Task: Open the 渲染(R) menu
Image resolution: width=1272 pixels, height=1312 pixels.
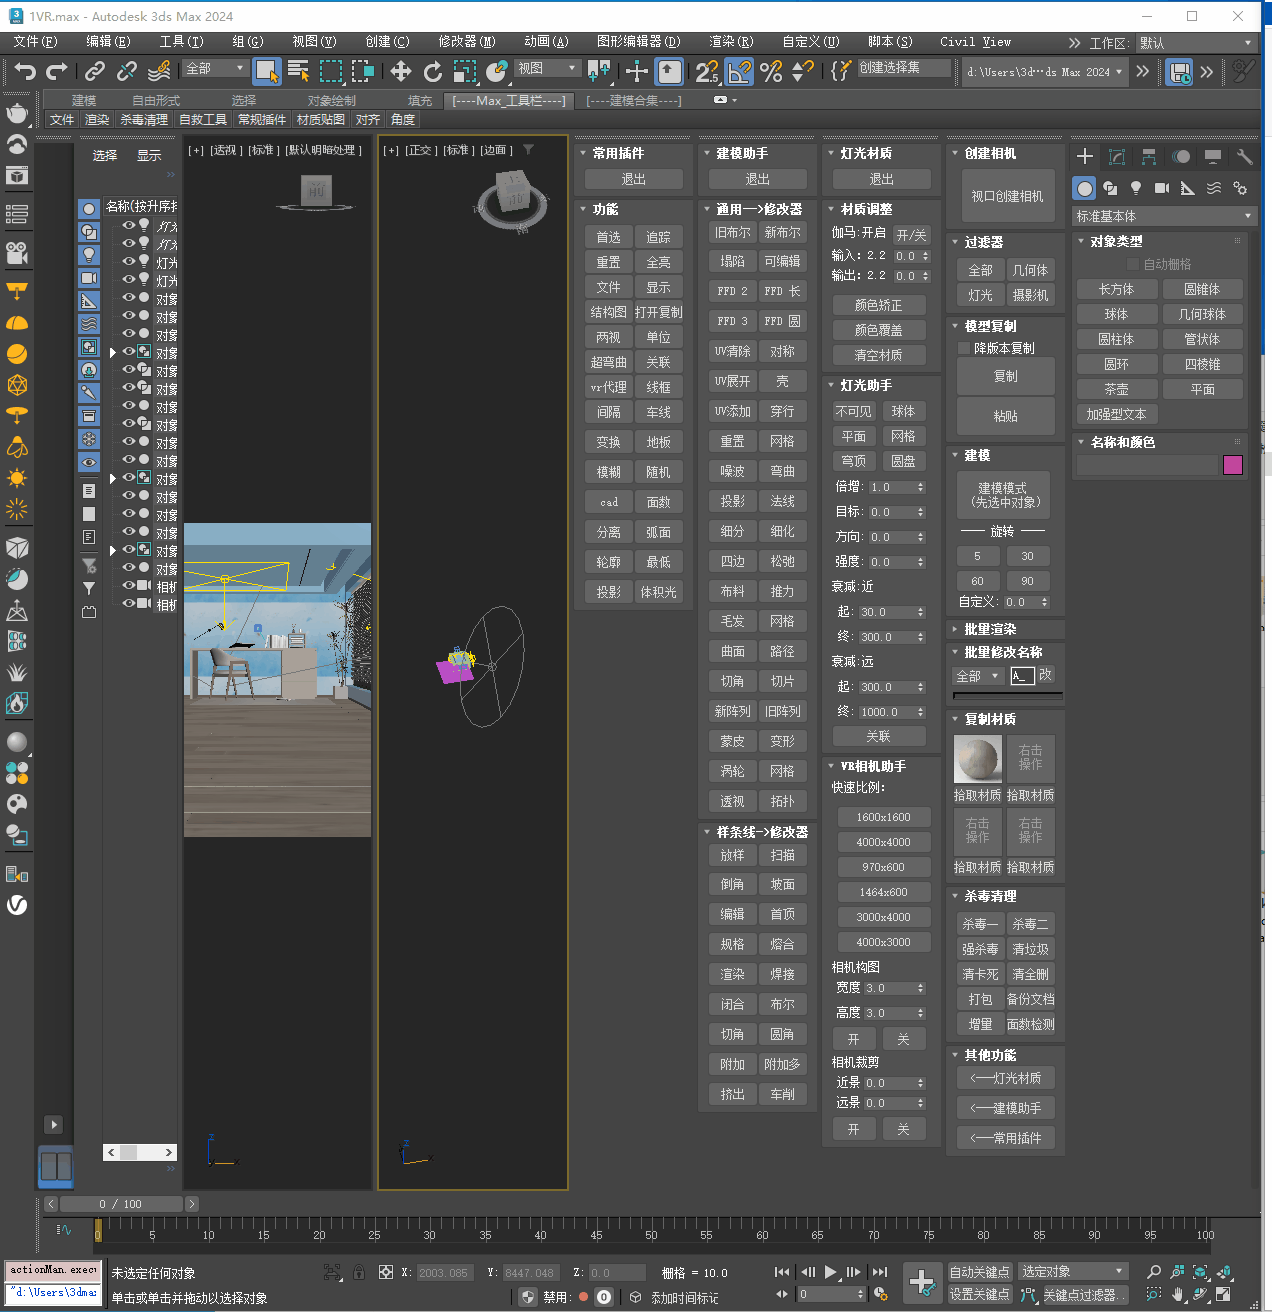Action: (x=730, y=42)
